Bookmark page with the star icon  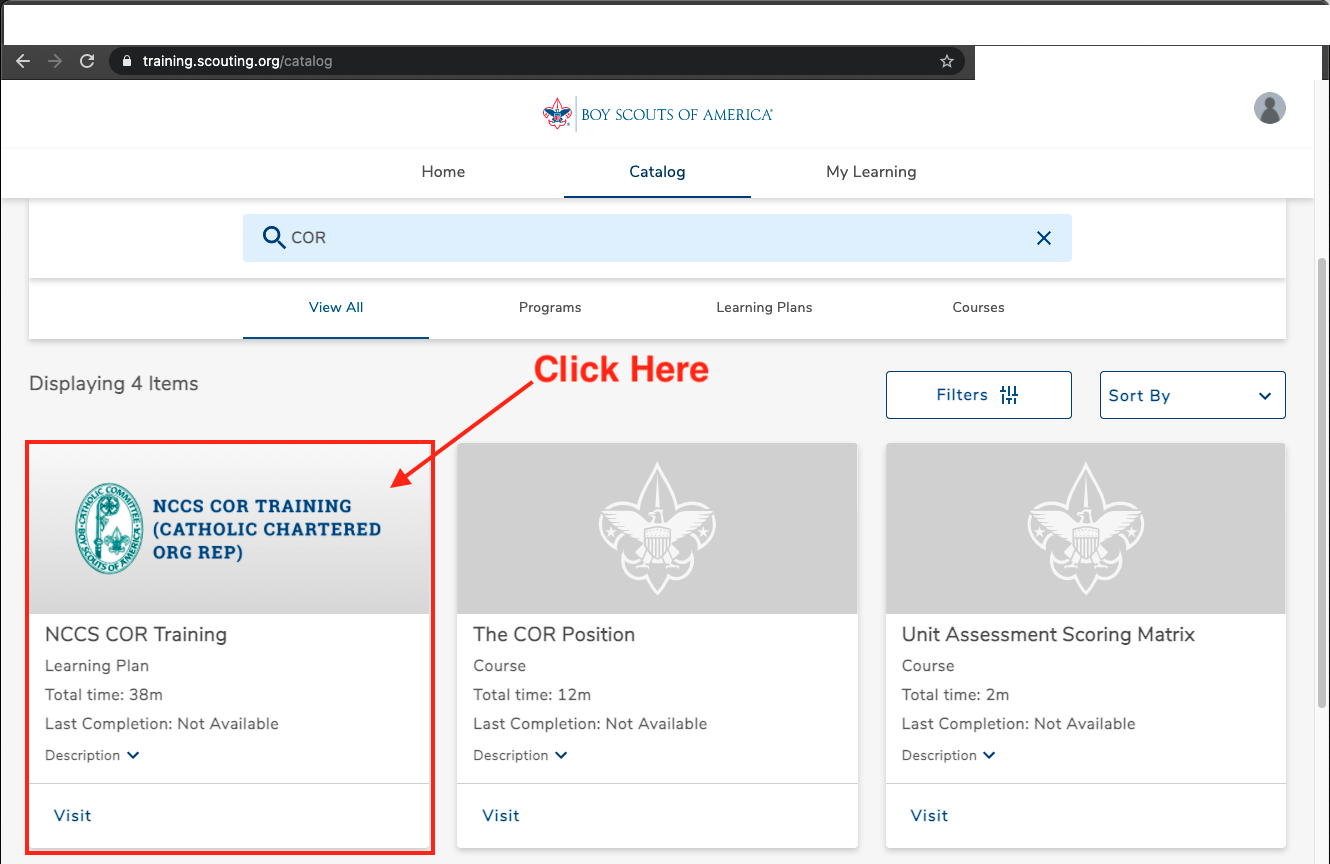click(x=947, y=61)
